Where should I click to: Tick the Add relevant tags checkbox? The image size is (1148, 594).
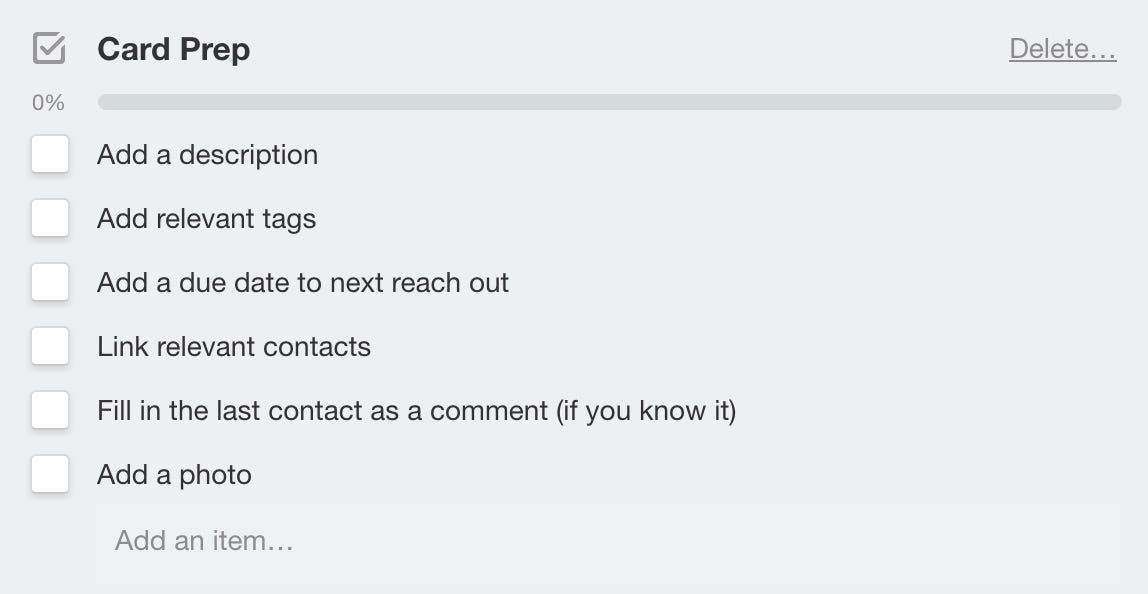50,218
